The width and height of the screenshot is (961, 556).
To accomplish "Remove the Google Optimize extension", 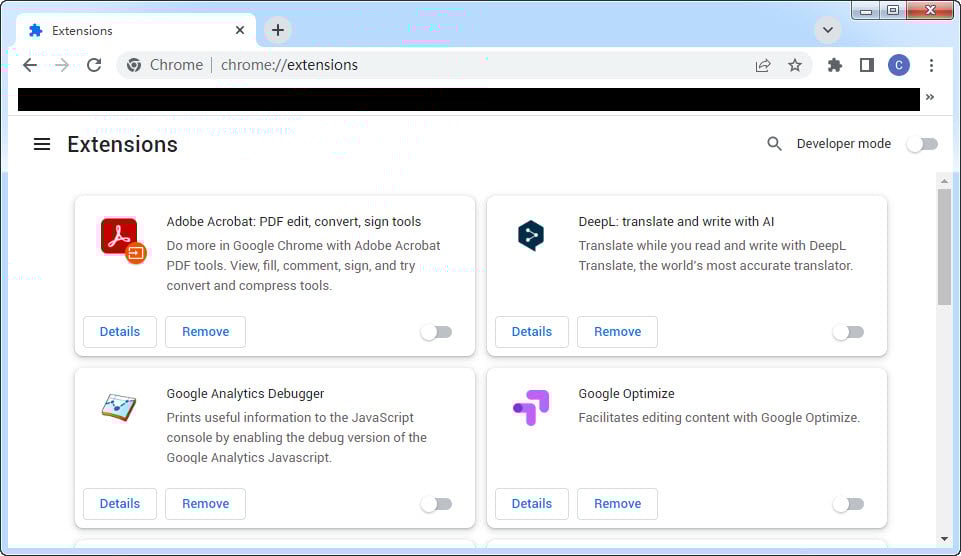I will pos(617,504).
